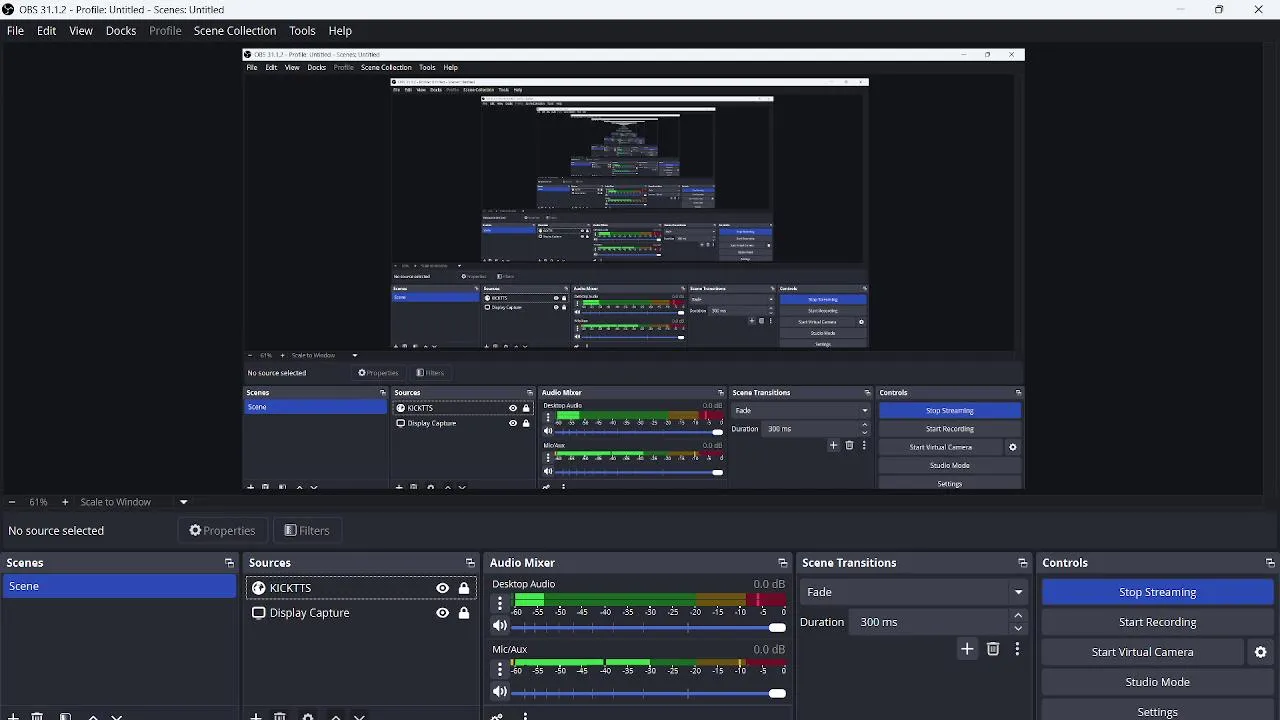Open the Docks menu

[x=121, y=31]
